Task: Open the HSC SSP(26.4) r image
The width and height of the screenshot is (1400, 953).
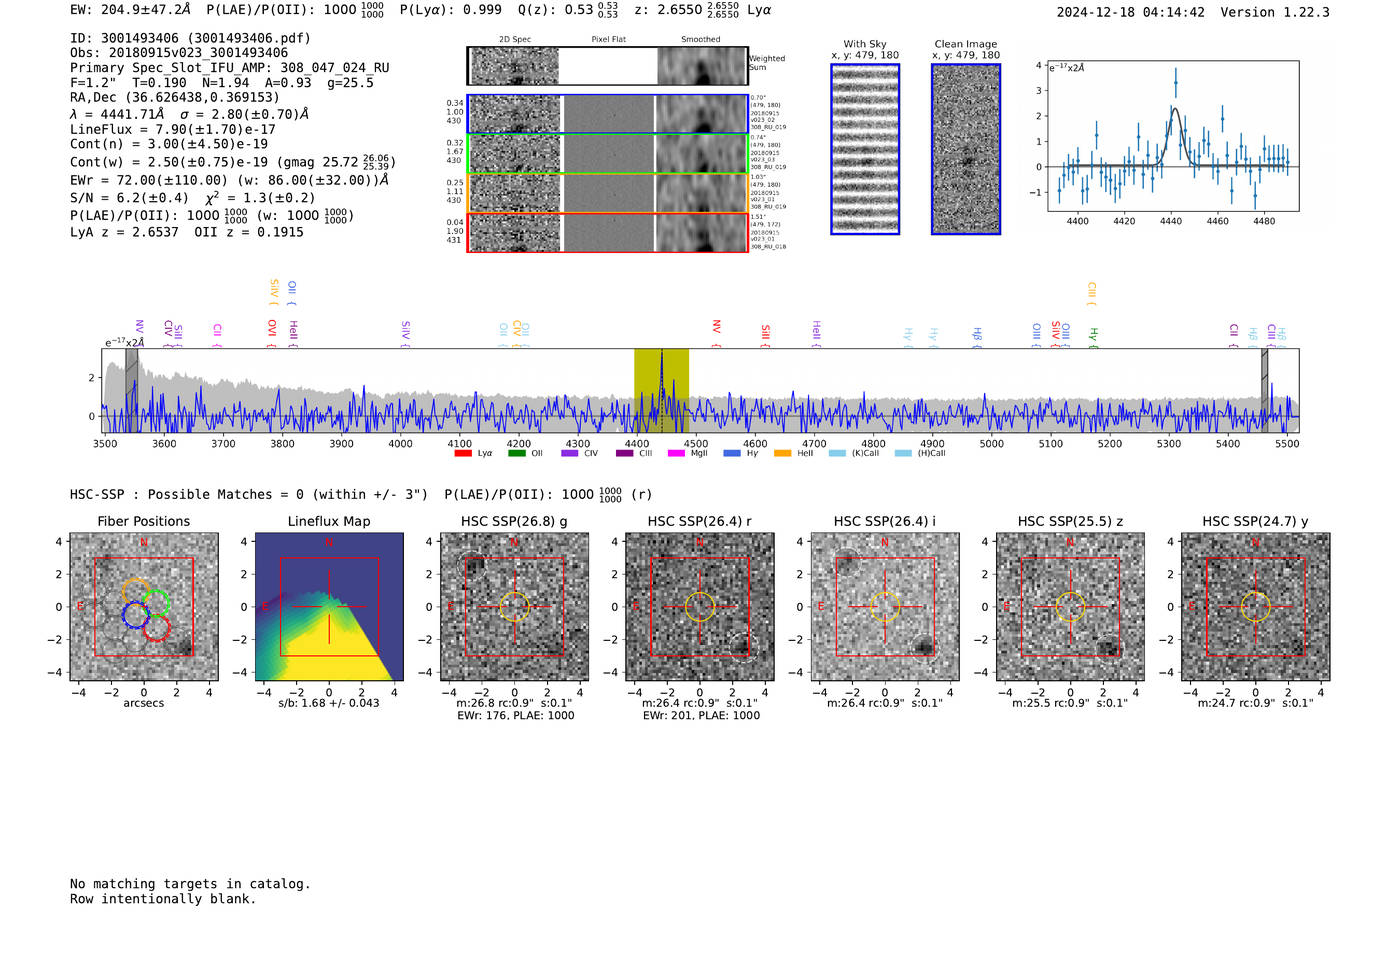Action: (x=700, y=607)
